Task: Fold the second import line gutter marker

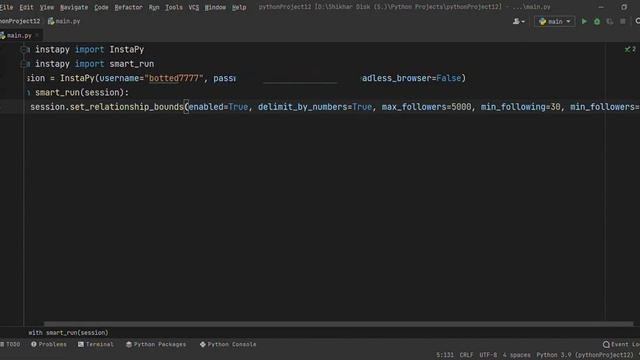Action: 24,64
